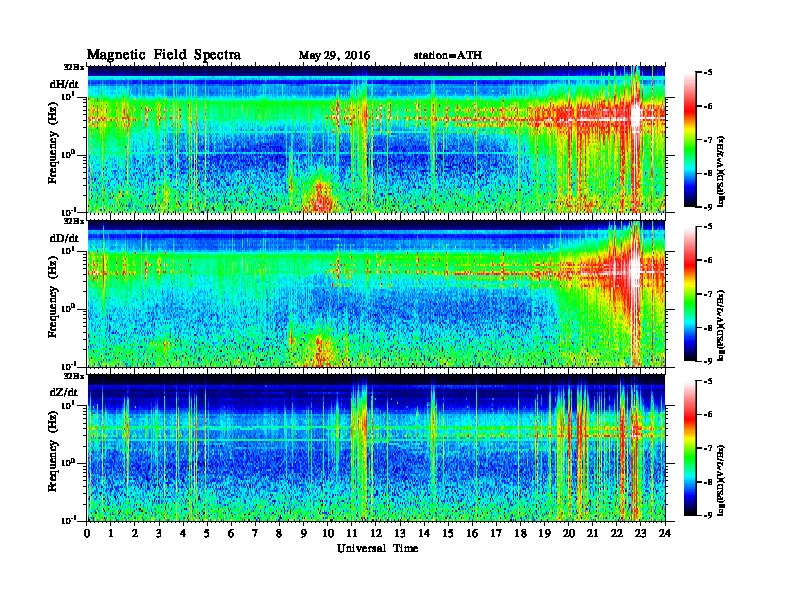
Task: Click the dD/dt spectrogram plot
Action: coord(376,293)
